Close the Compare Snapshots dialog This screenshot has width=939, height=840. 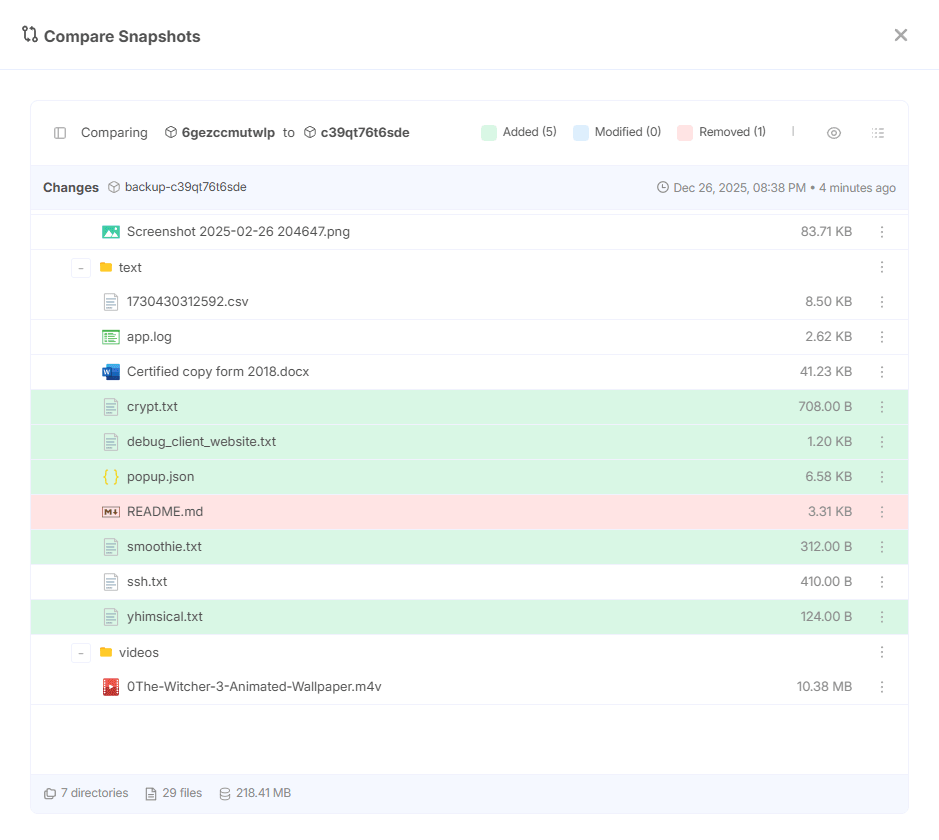coord(900,36)
